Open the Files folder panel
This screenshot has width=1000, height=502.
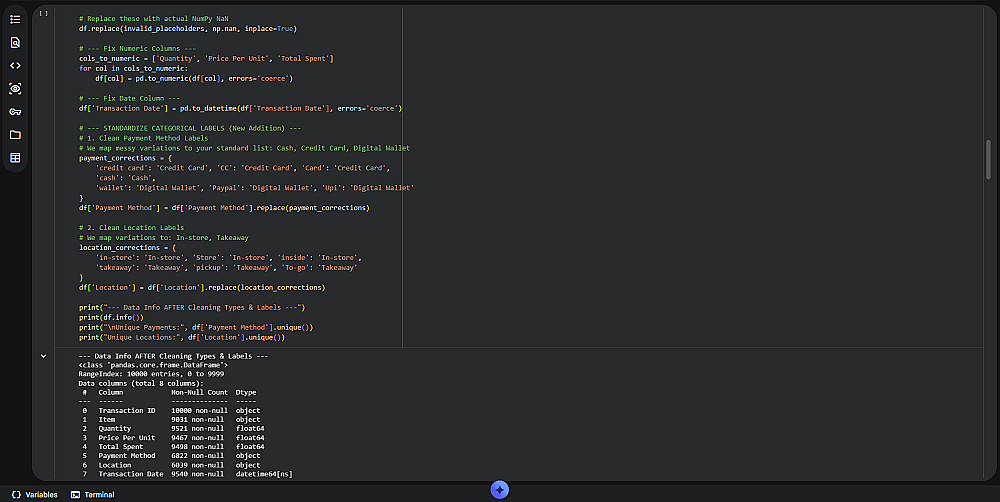[15, 135]
